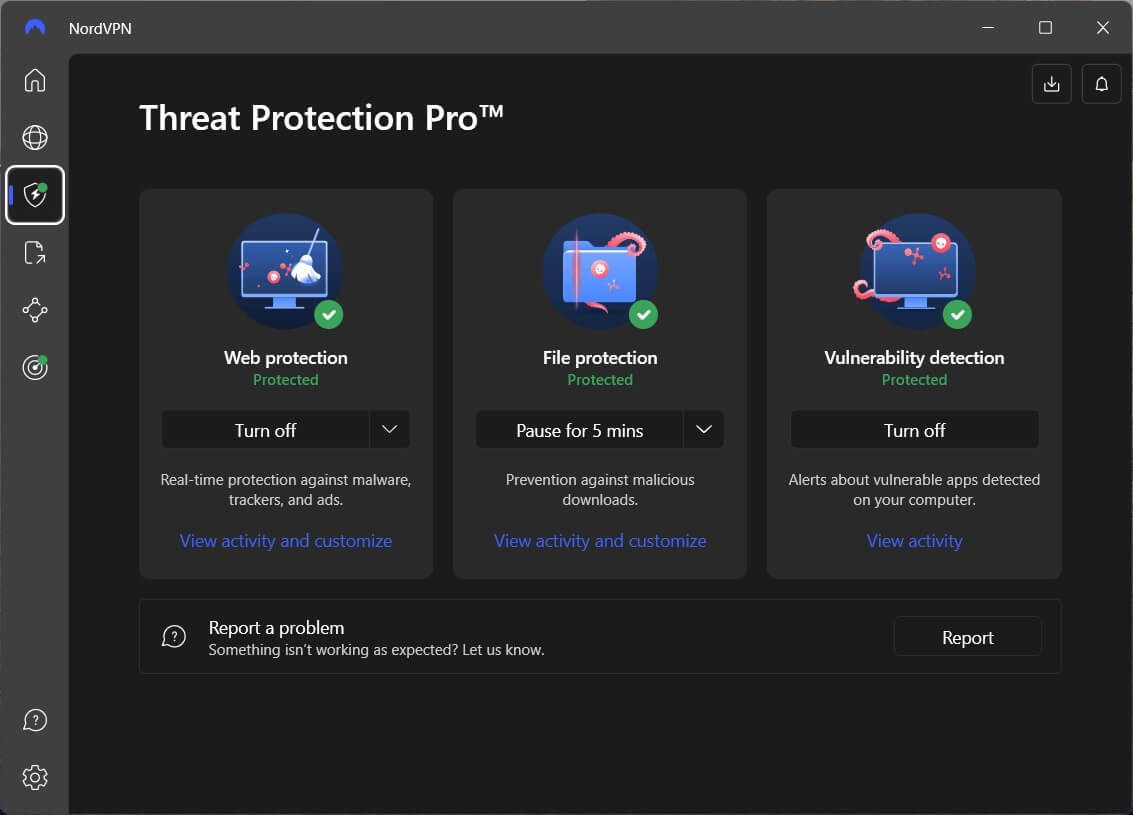Click 'Protected' status under Vulnerability detection

coord(914,380)
